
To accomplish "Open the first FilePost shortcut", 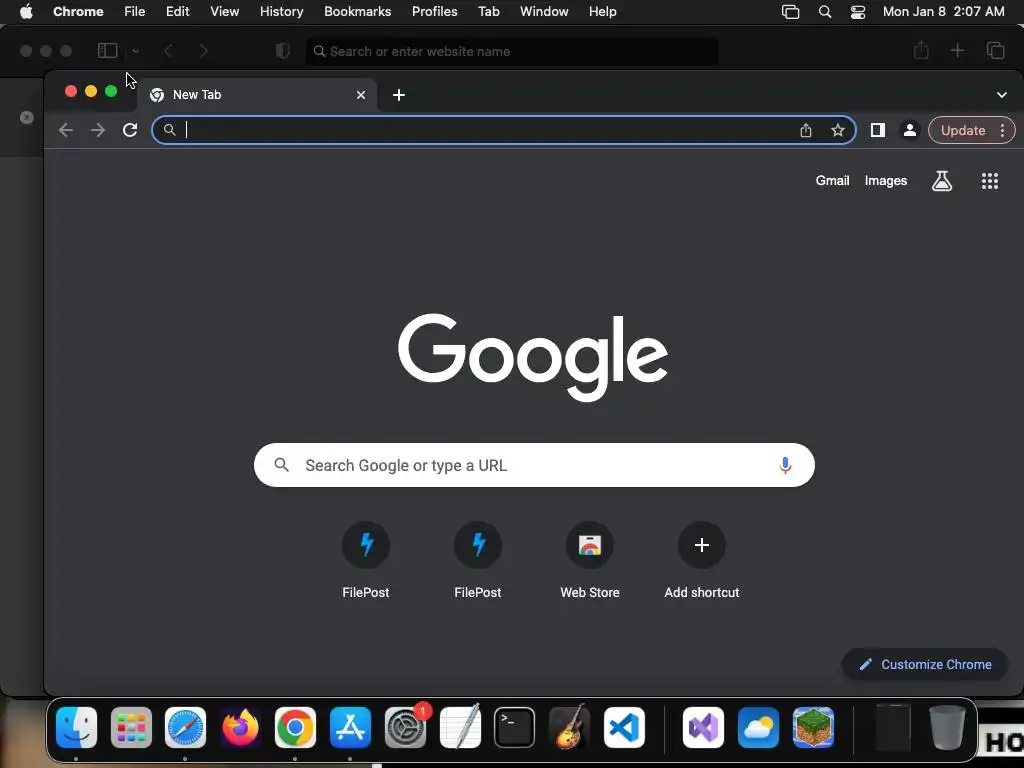I will (366, 545).
